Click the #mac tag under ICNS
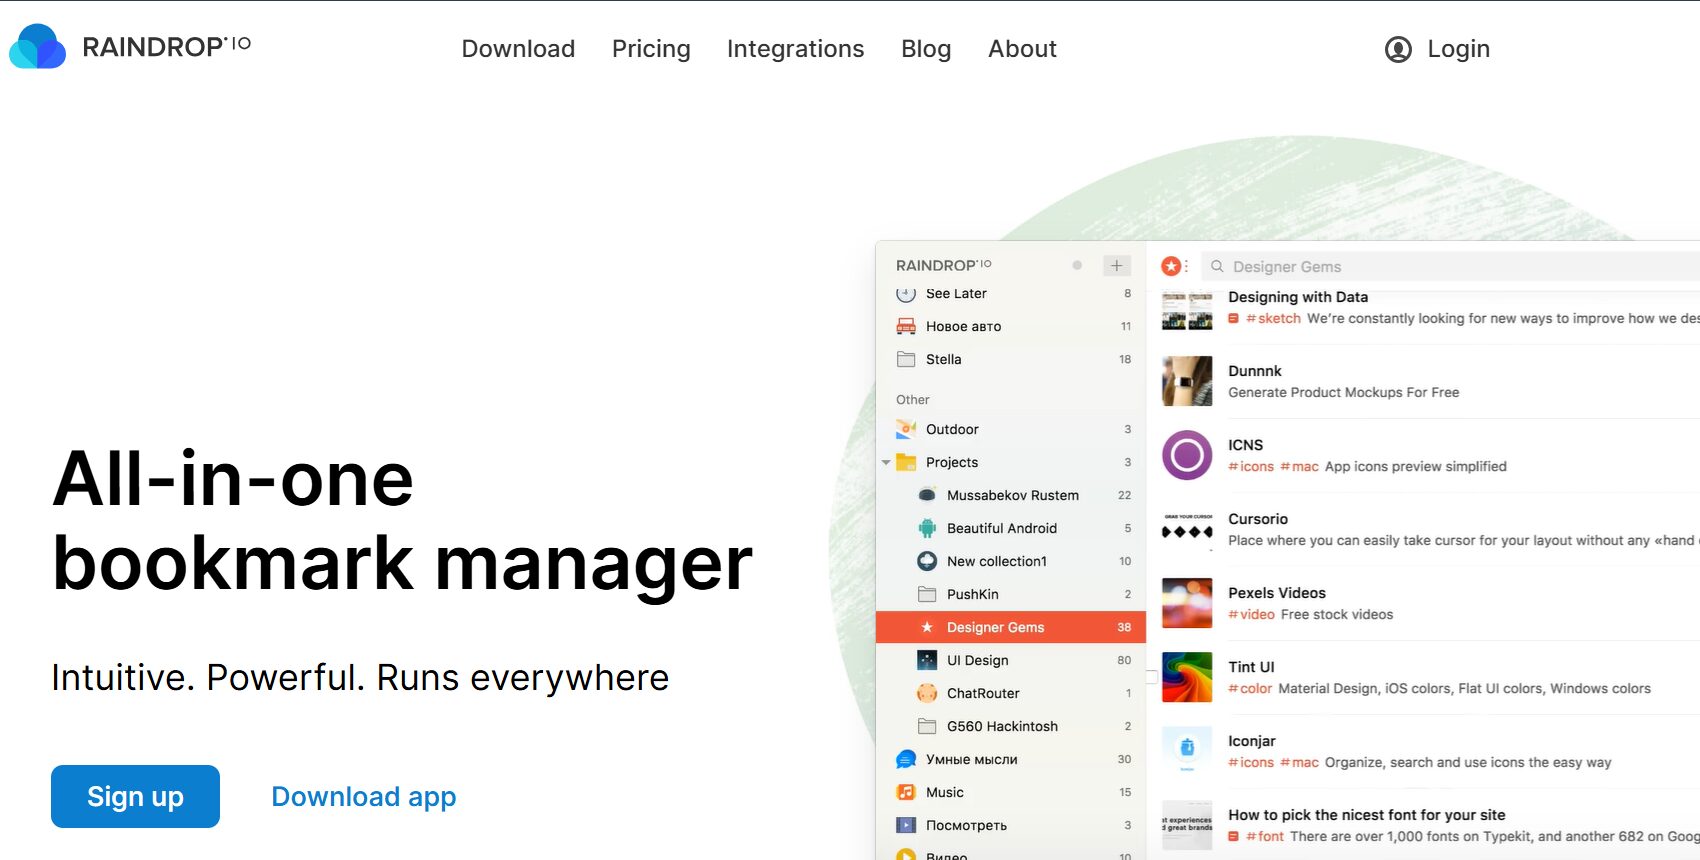Image resolution: width=1700 pixels, height=860 pixels. [x=1299, y=466]
